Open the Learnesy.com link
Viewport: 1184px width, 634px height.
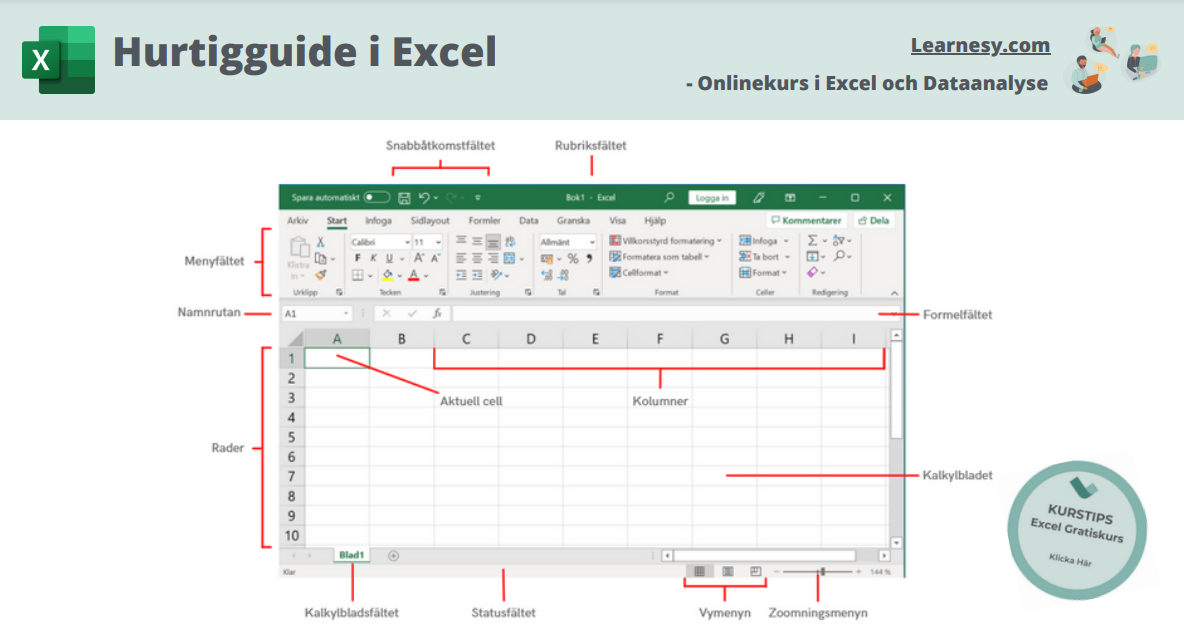pos(980,45)
